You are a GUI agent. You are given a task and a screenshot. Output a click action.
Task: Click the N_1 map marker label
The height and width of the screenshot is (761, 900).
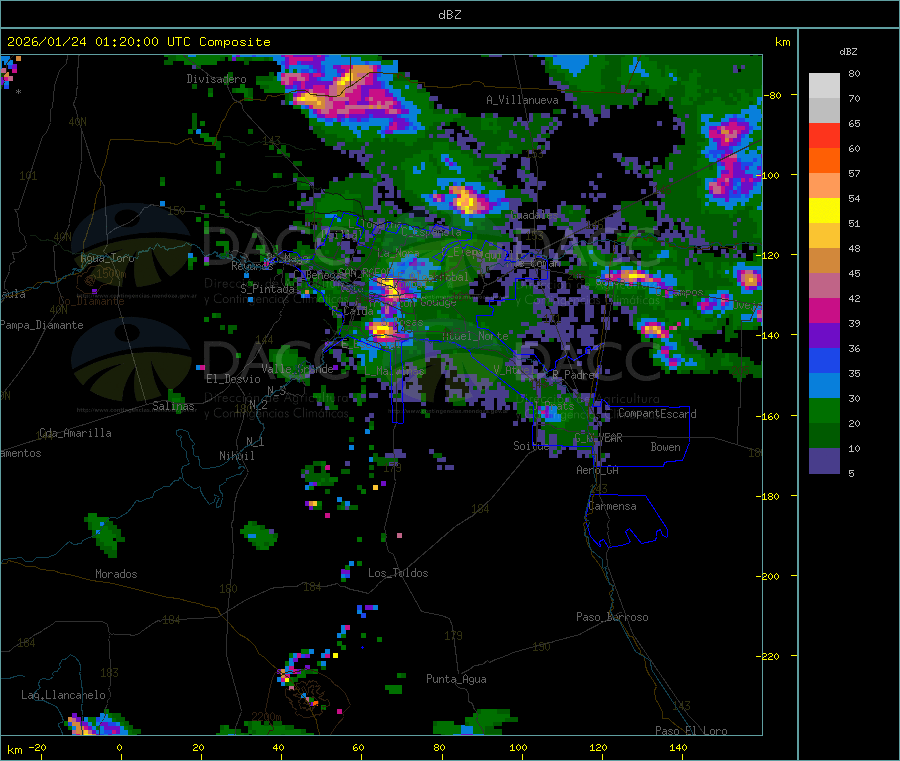tap(255, 442)
